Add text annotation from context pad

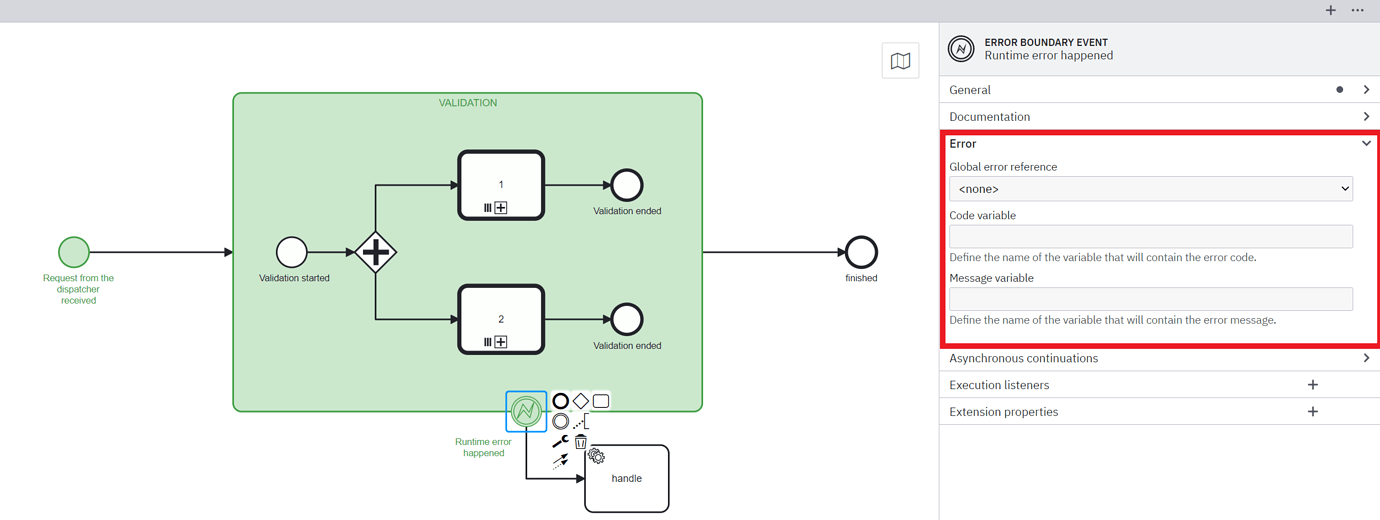click(581, 422)
